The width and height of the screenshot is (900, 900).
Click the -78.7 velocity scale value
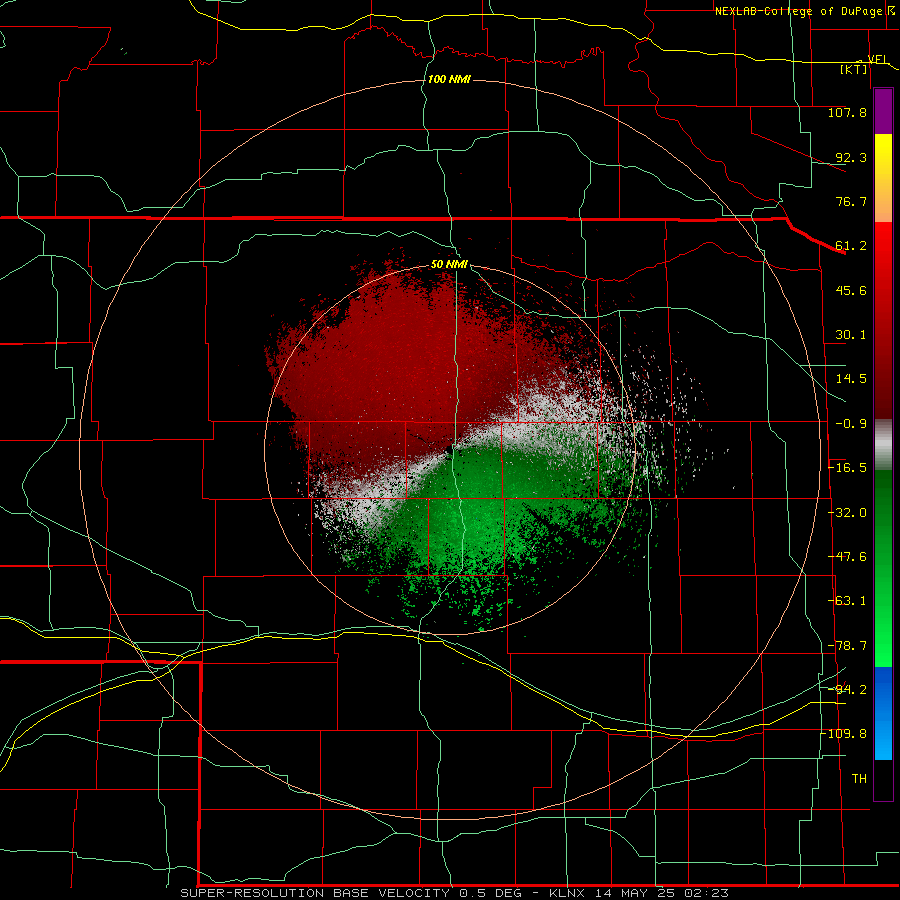(x=847, y=646)
